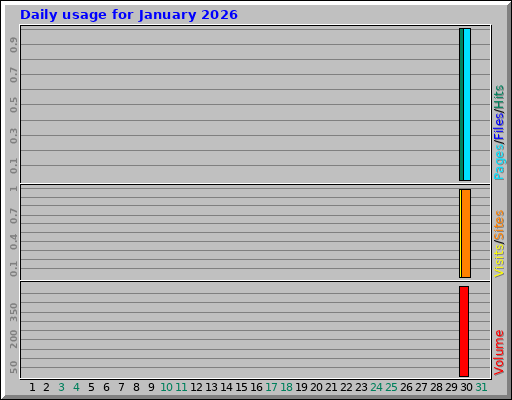This screenshot has height=400, width=512.
Task: Click the 0.4 value on the Visits axis
Action: [x=14, y=242]
